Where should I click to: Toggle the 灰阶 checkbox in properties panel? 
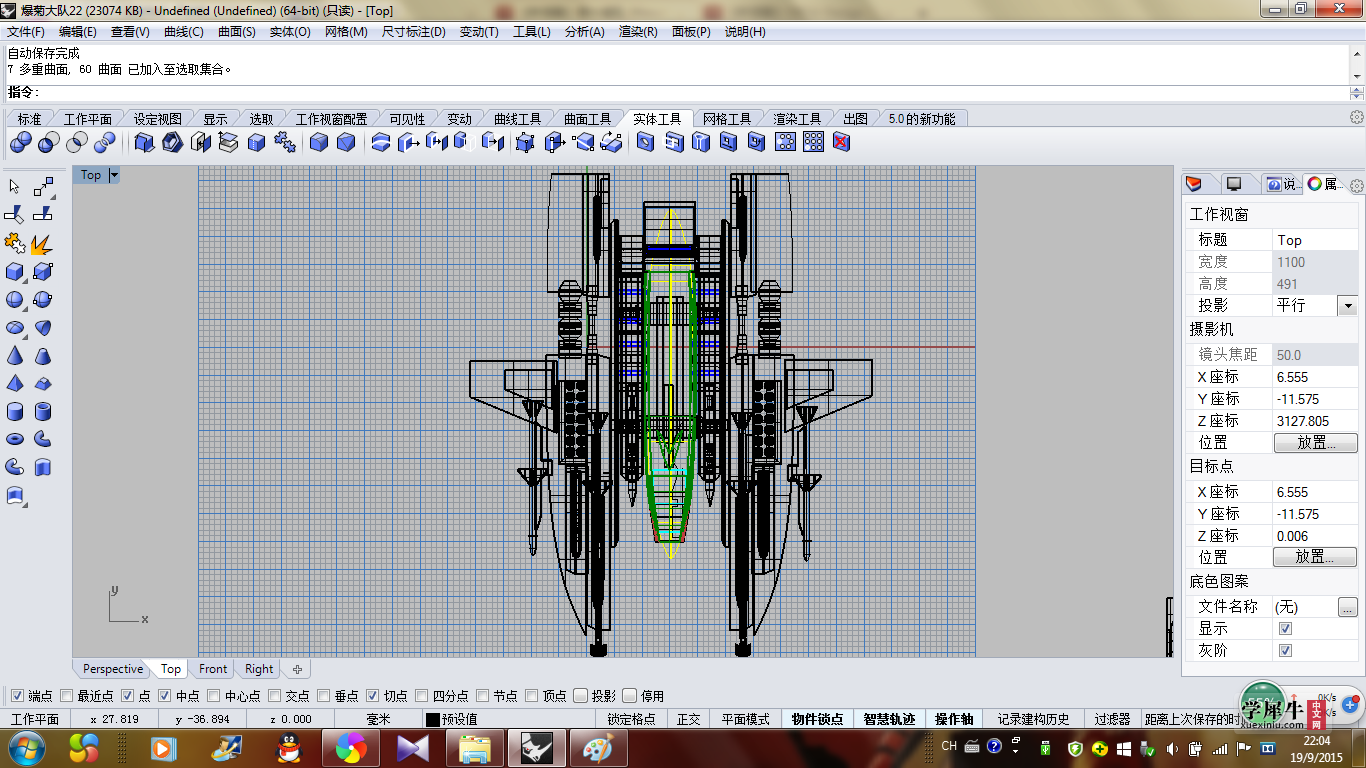(x=1286, y=651)
